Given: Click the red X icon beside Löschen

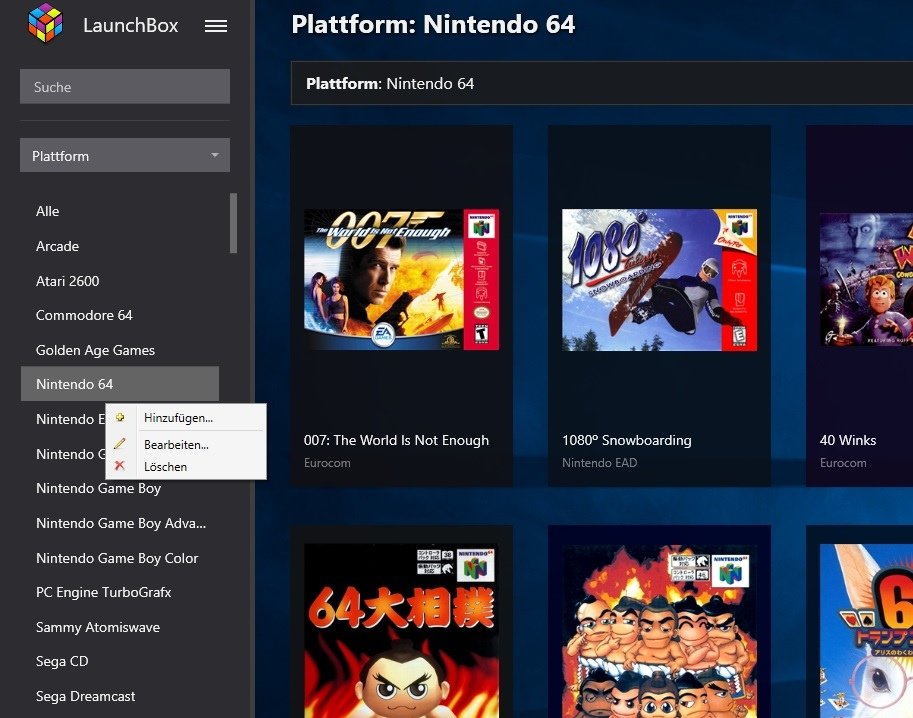Looking at the screenshot, I should 119,465.
